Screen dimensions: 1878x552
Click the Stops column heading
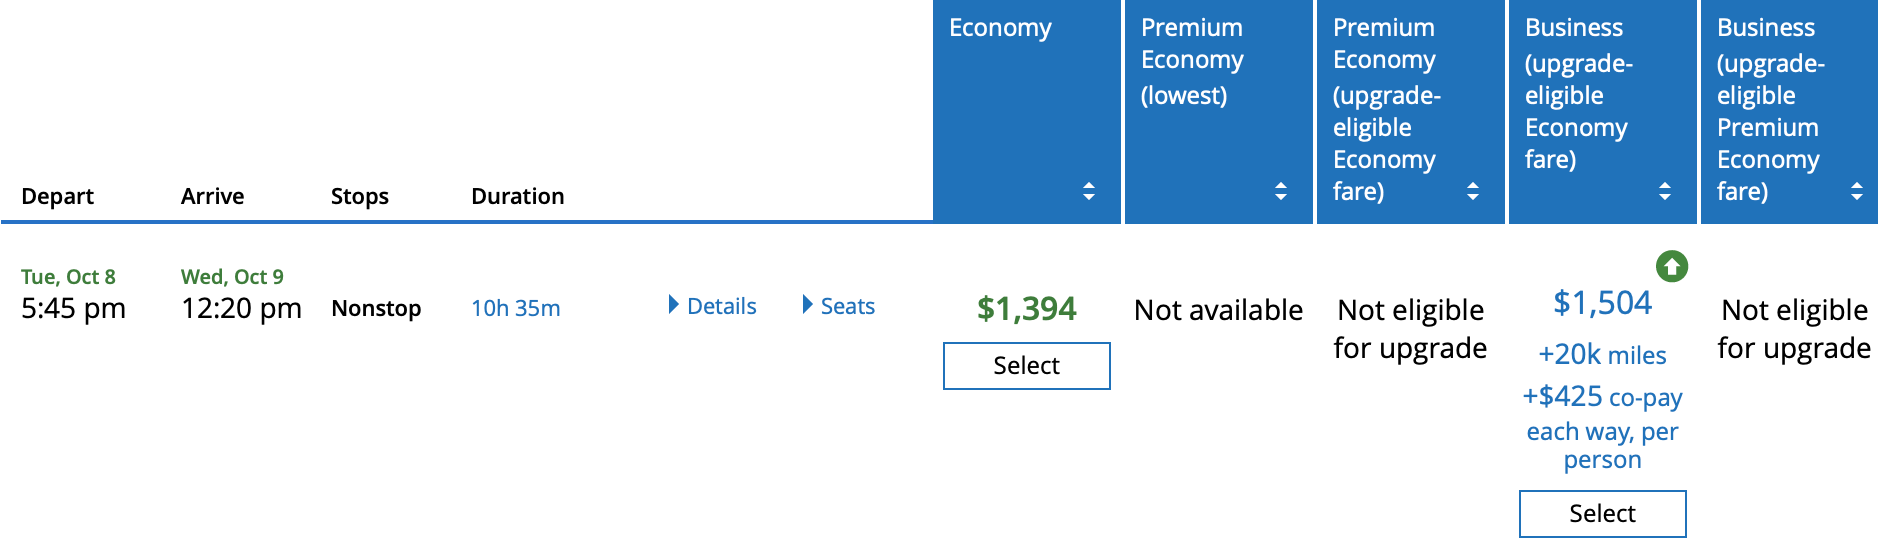(x=360, y=196)
